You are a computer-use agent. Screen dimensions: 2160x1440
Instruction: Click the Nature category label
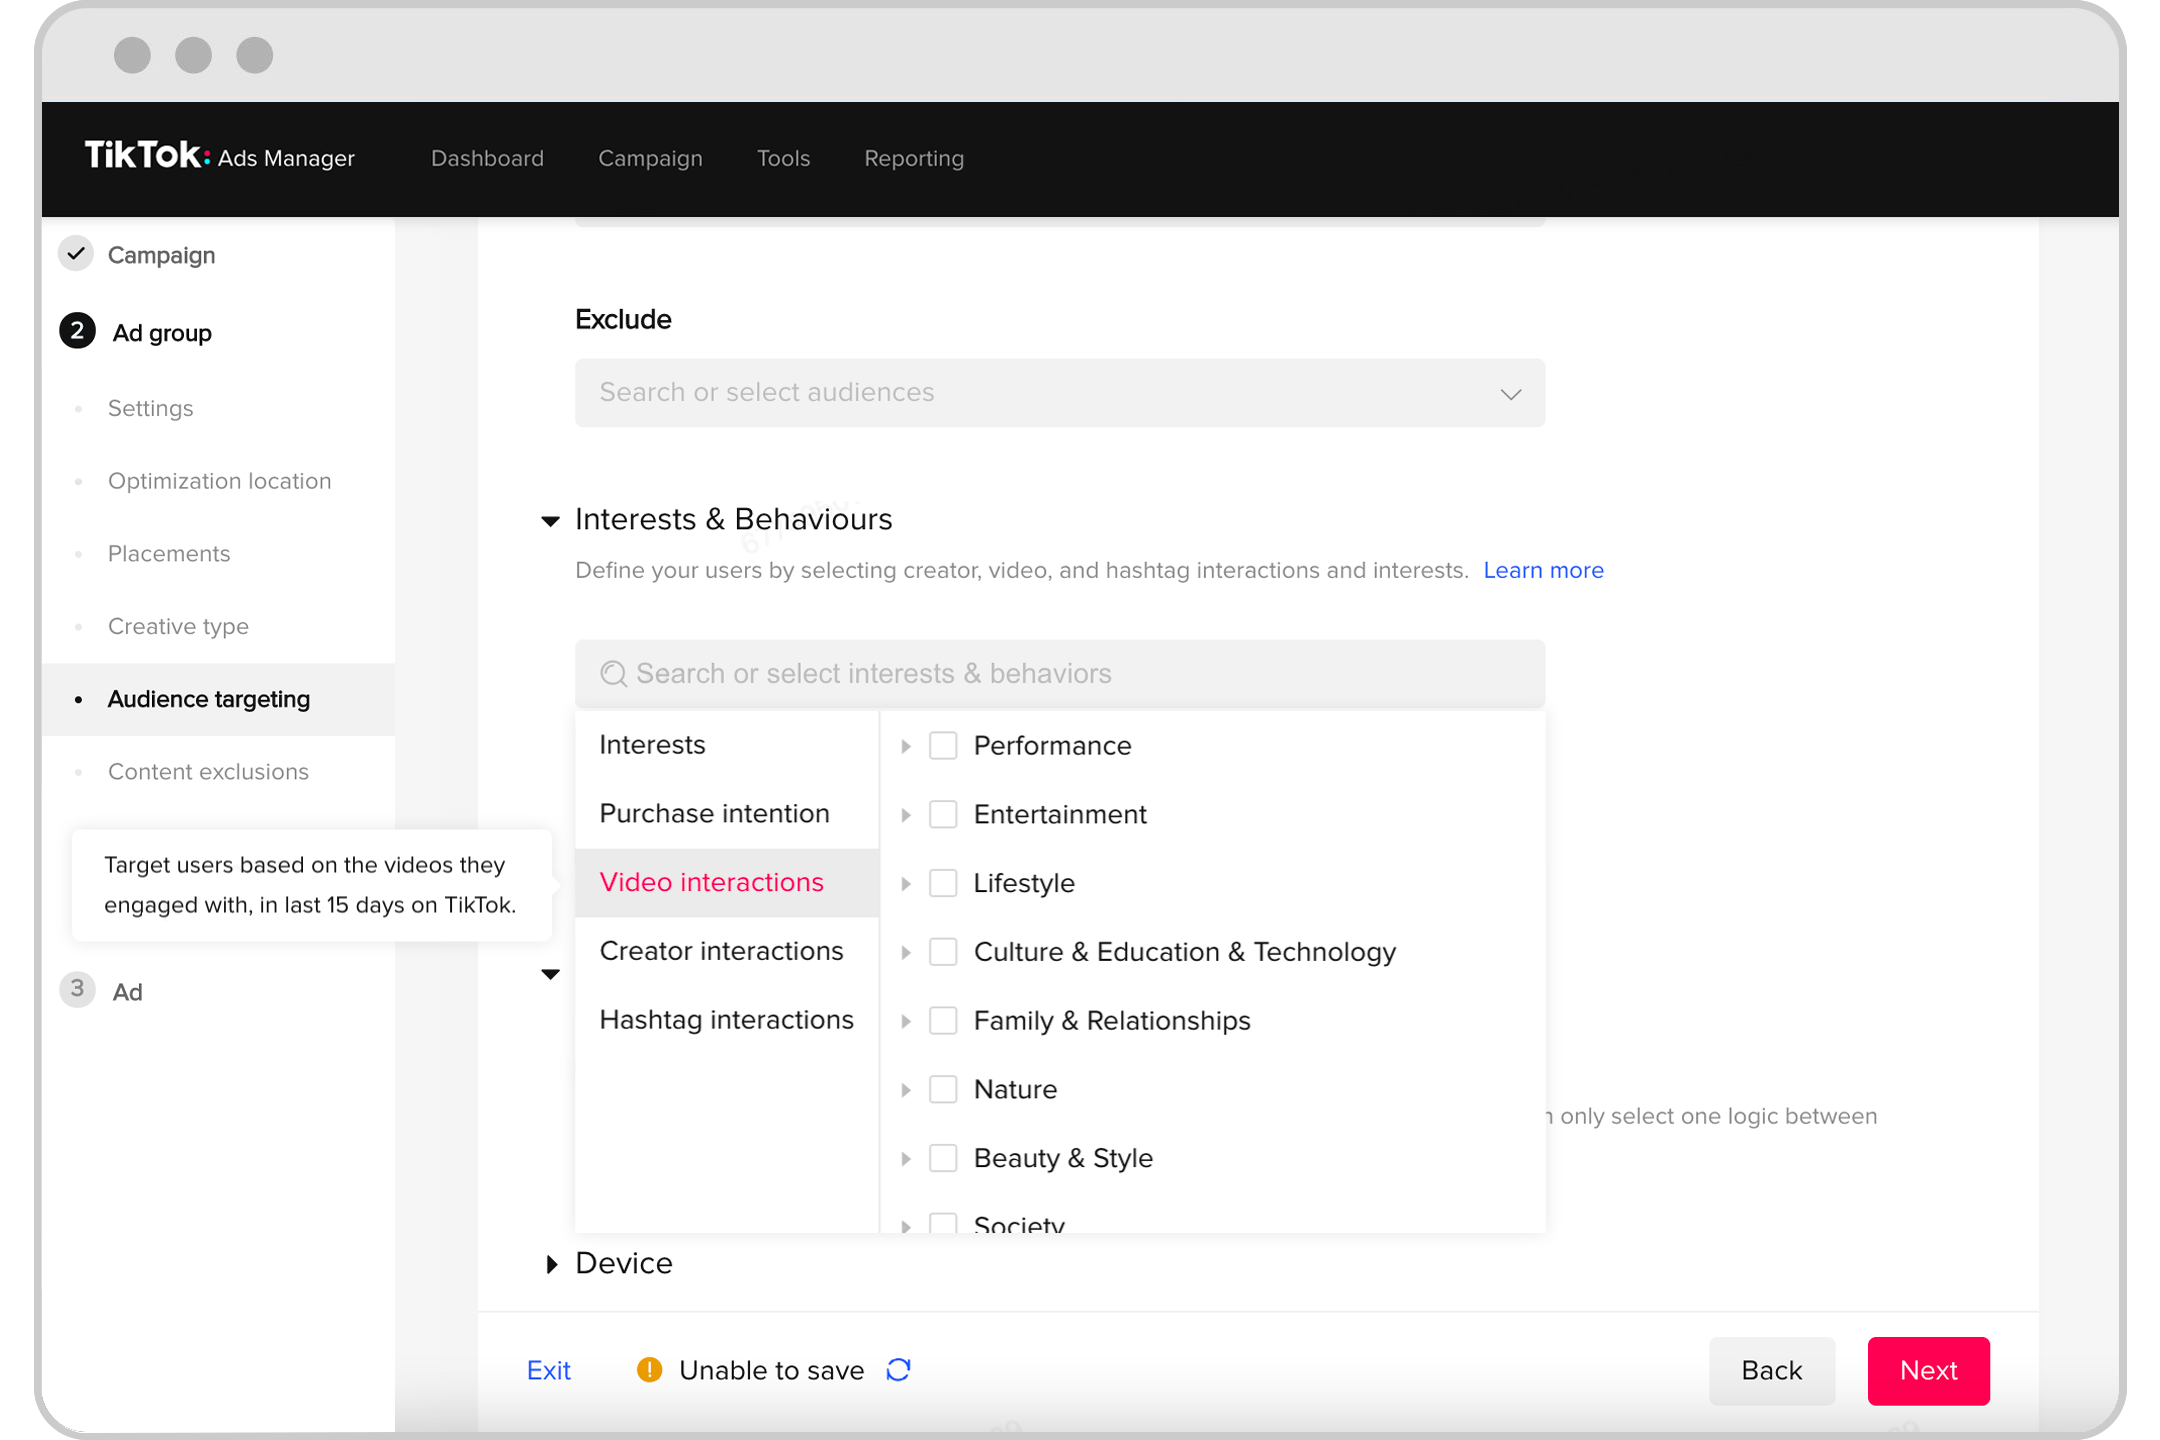pyautogui.click(x=1015, y=1089)
